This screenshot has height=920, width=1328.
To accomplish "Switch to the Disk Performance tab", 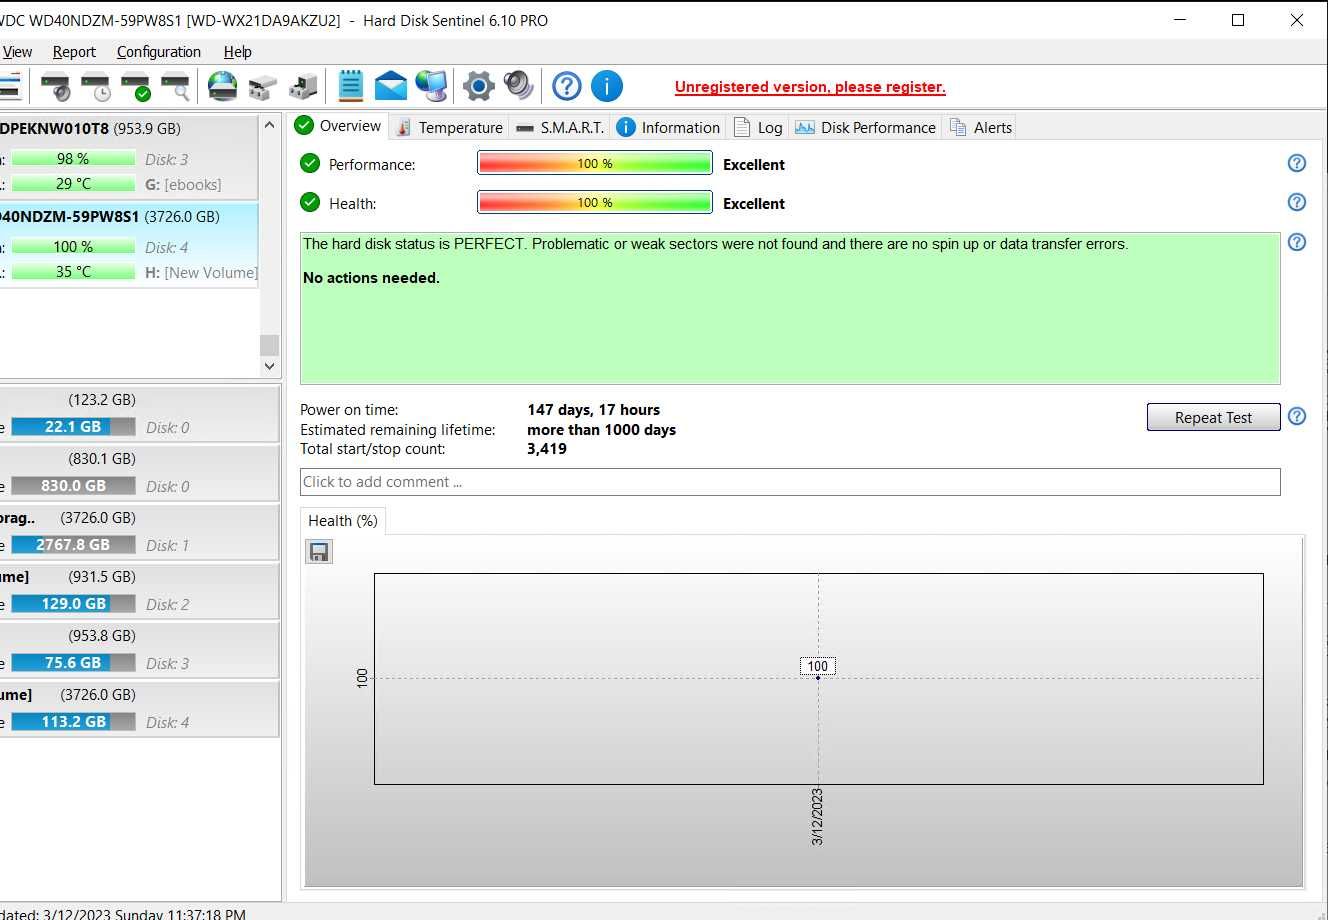I will pyautogui.click(x=865, y=127).
